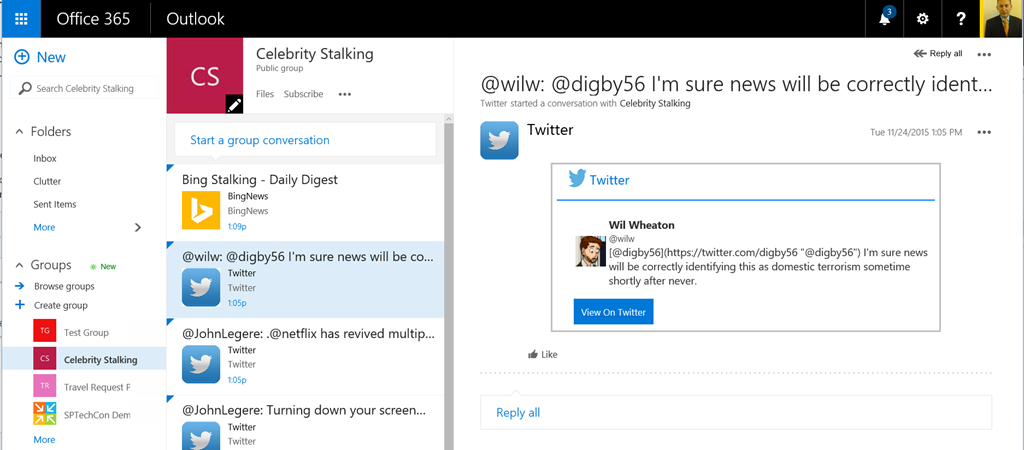The height and width of the screenshot is (450, 1024).
Task: Click the New plus icon
Action: (22, 57)
